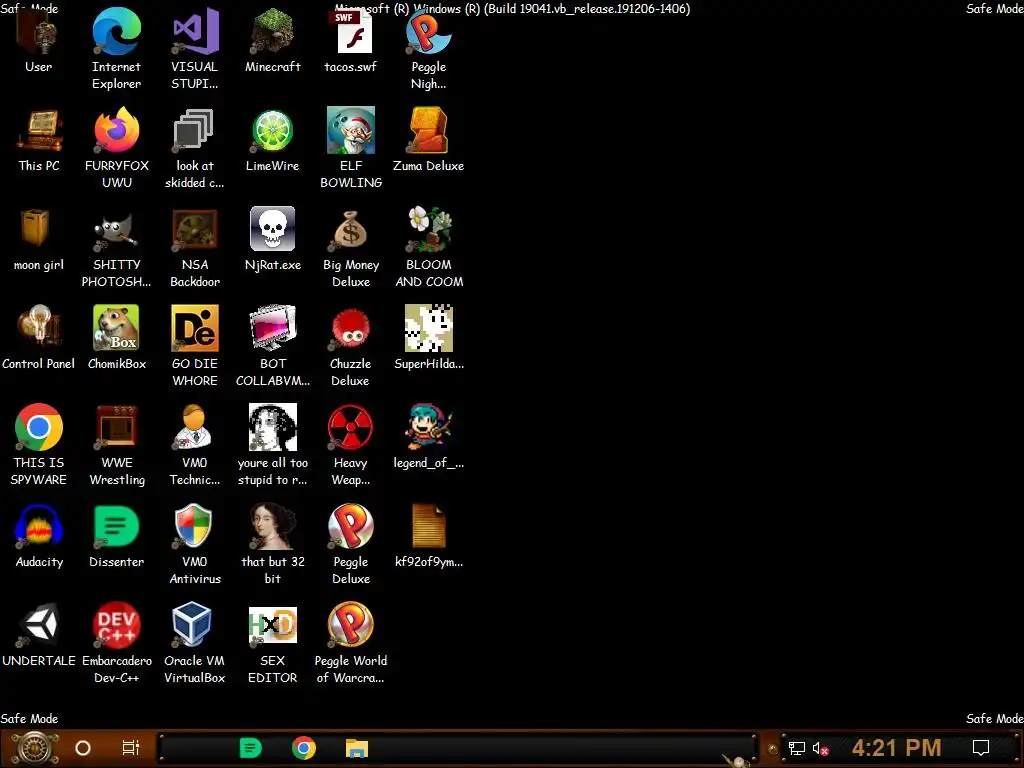Open Task View from the taskbar
This screenshot has width=1024, height=768.
coord(131,748)
